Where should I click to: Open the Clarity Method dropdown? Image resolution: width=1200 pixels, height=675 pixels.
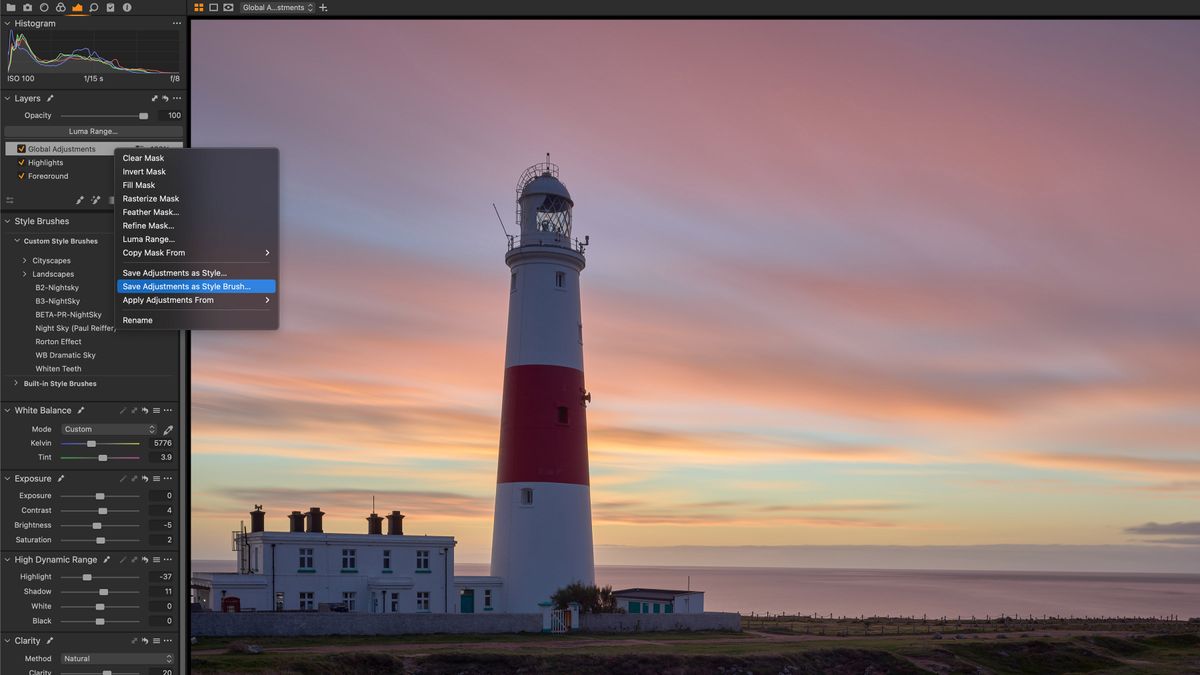click(117, 658)
